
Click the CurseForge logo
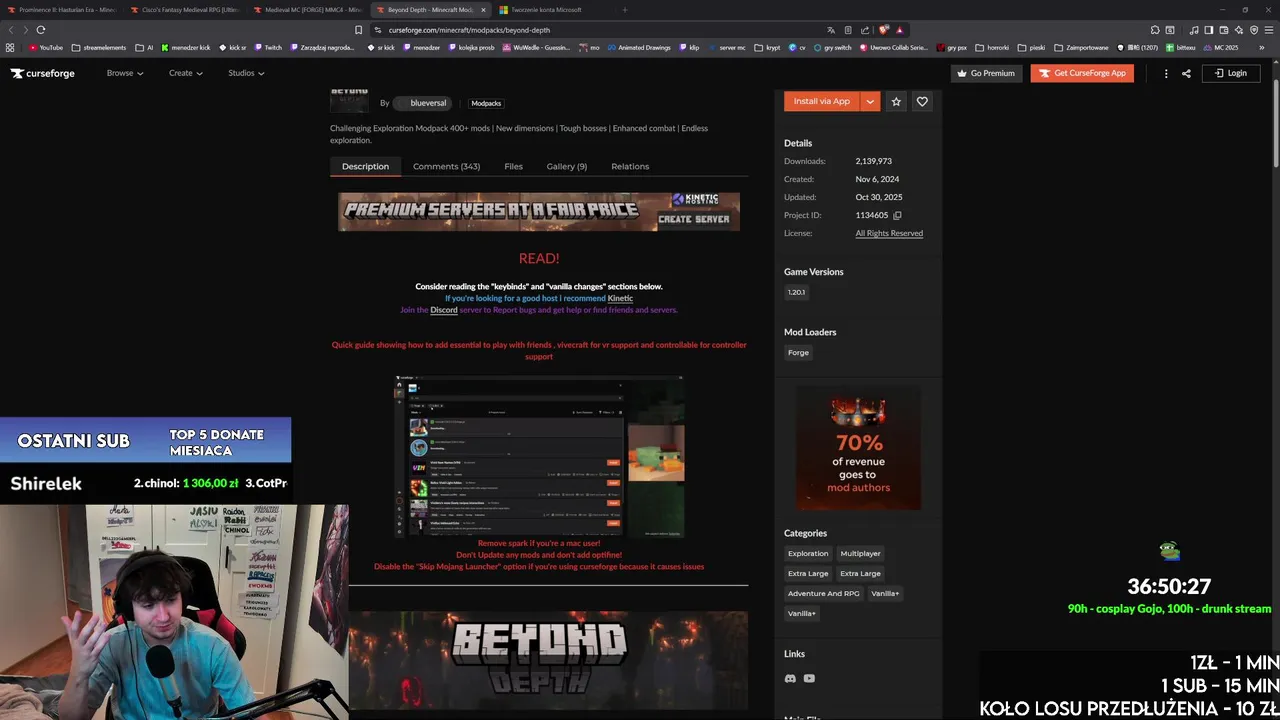coord(43,73)
